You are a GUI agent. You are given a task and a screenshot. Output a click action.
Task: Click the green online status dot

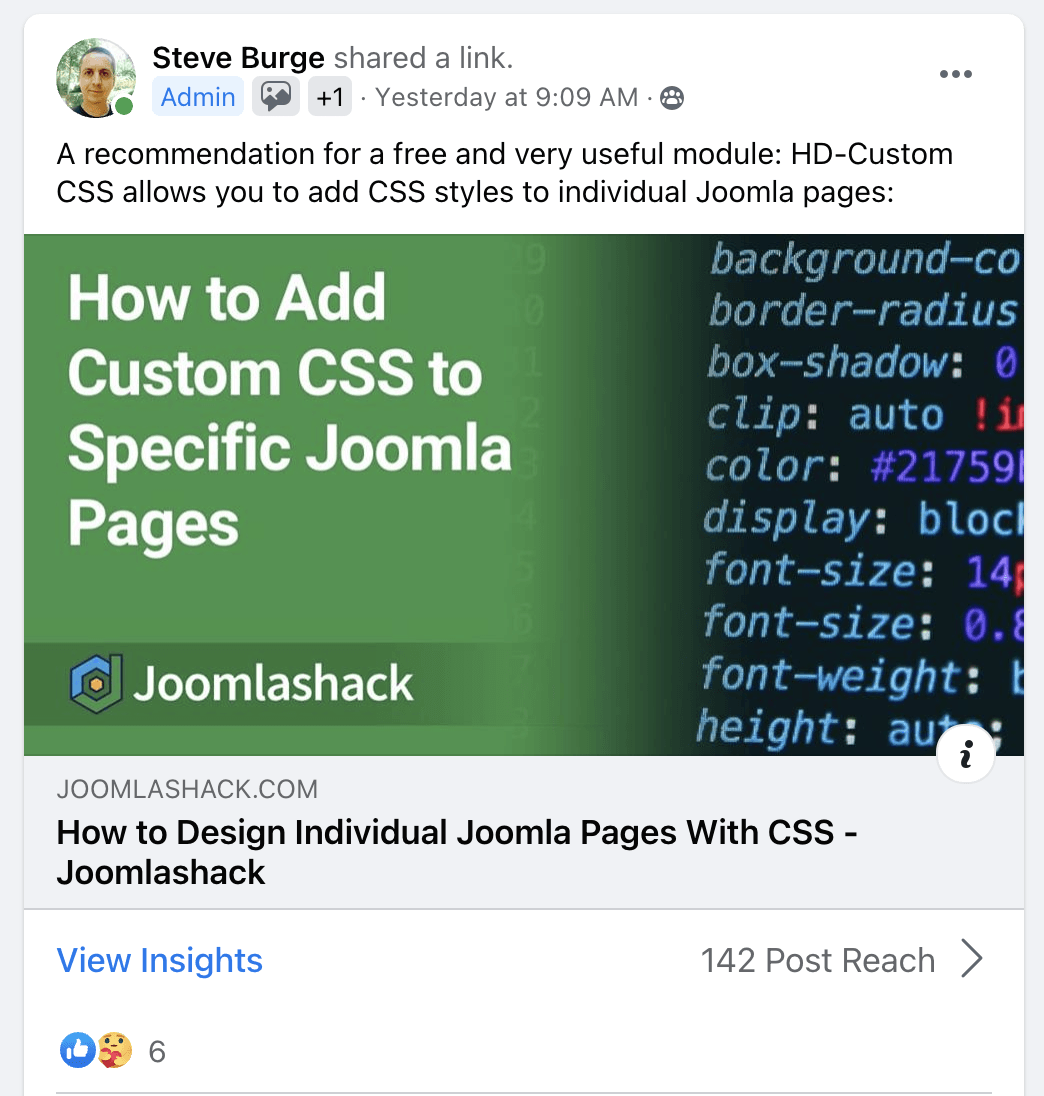[124, 106]
